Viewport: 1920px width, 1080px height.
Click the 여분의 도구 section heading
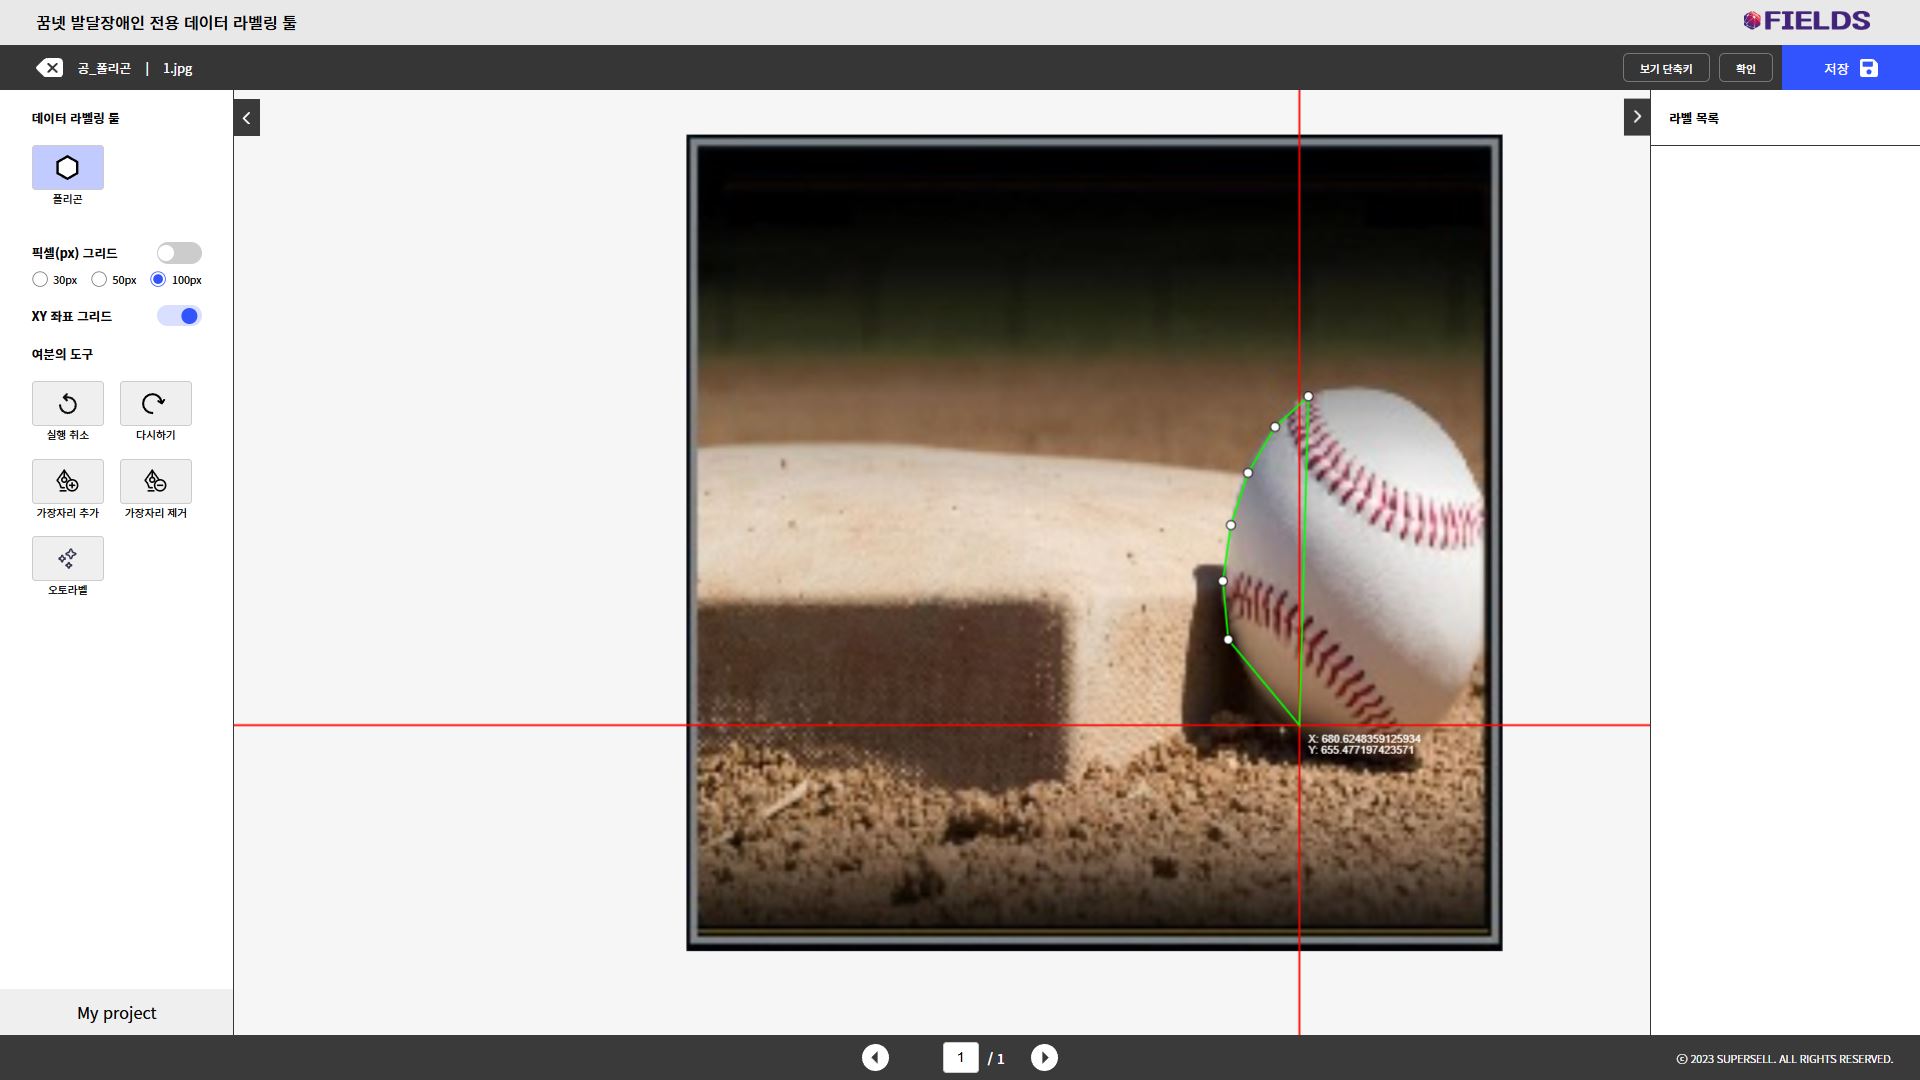(x=62, y=354)
